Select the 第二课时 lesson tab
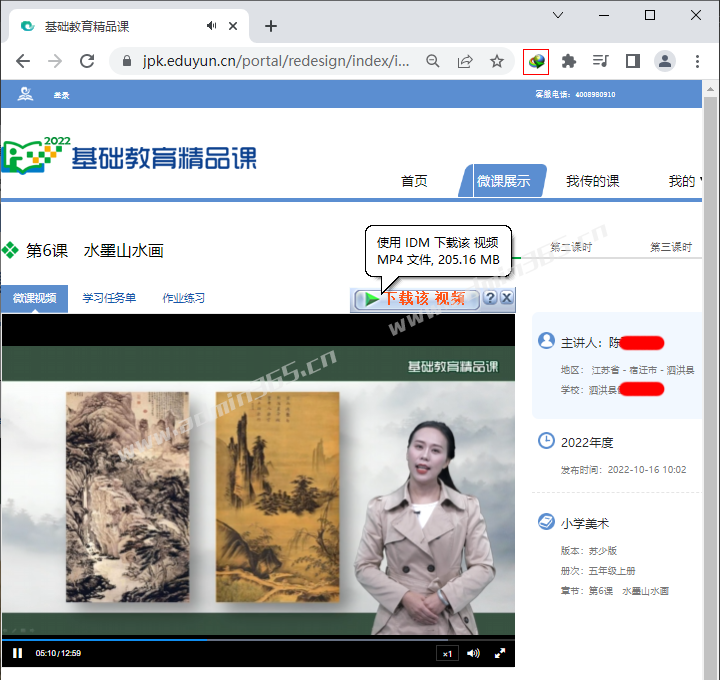 point(571,247)
